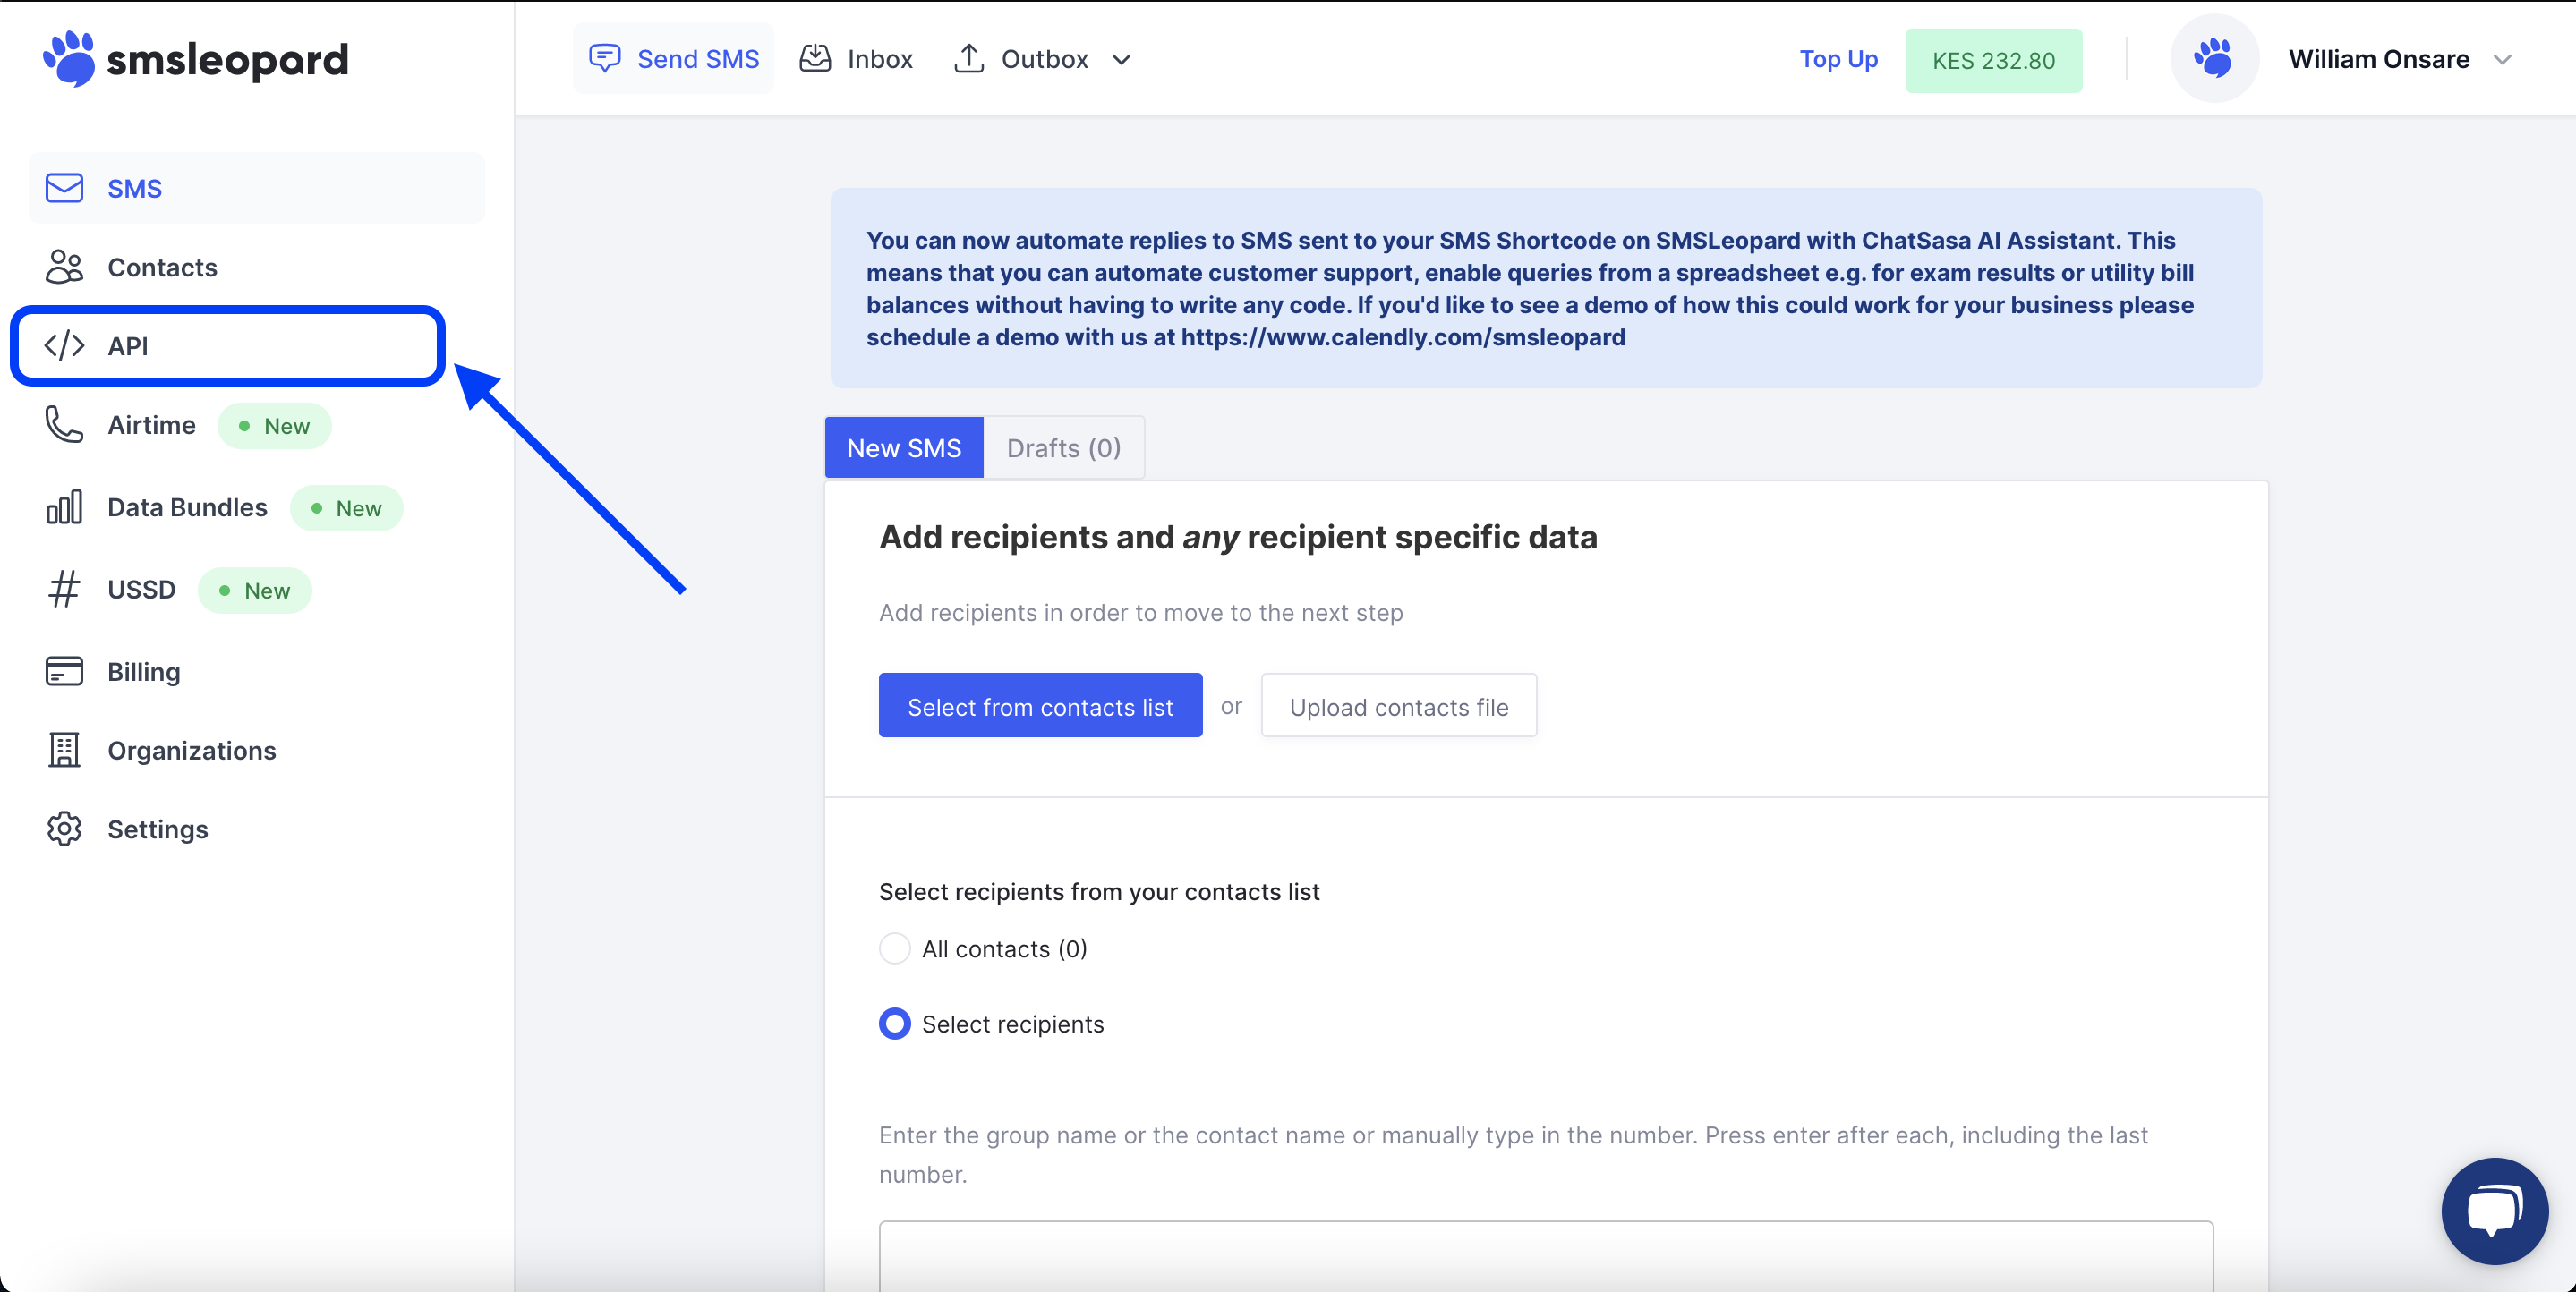Click the Select from contacts list button
The image size is (2576, 1292).
click(1042, 703)
